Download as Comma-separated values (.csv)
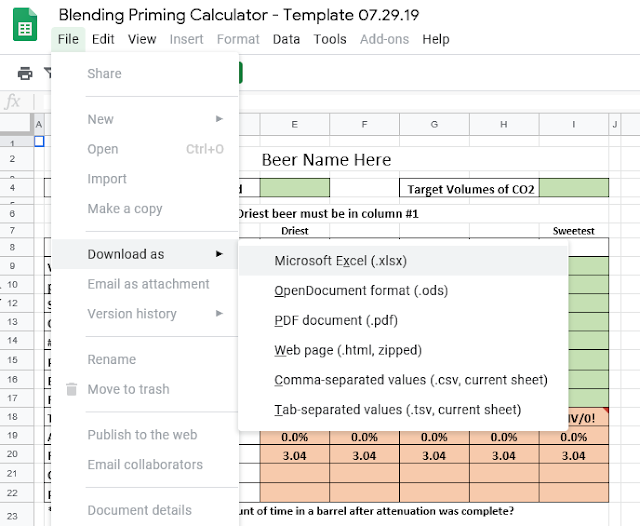This screenshot has width=640, height=526. [403, 380]
